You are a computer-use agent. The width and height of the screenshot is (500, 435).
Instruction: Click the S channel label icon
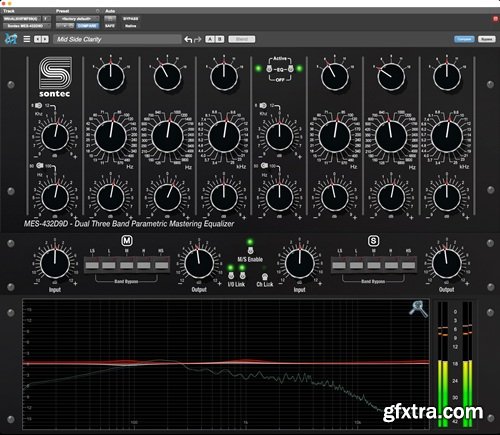[x=373, y=240]
